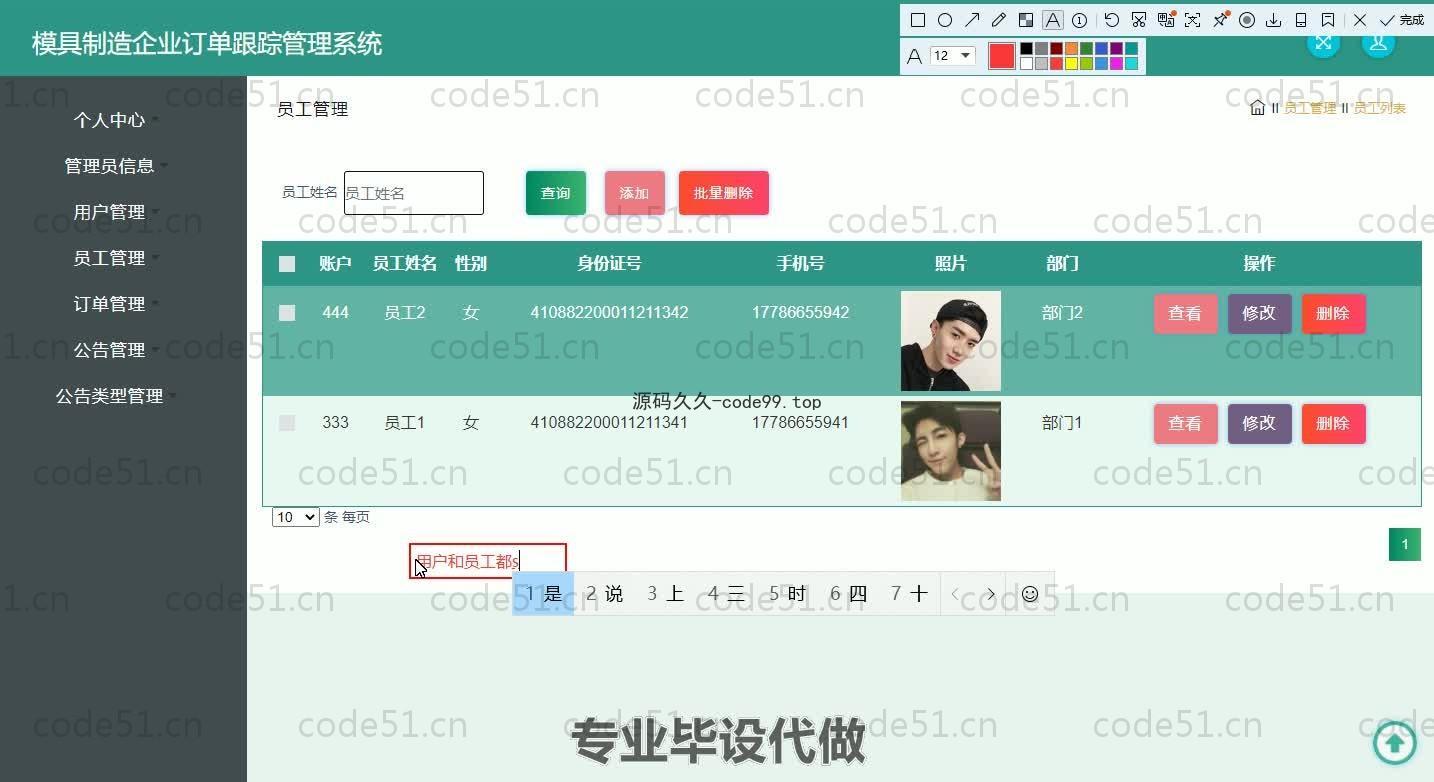Open the emoji panel in IME bar
The width and height of the screenshot is (1434, 782).
coord(1030,594)
